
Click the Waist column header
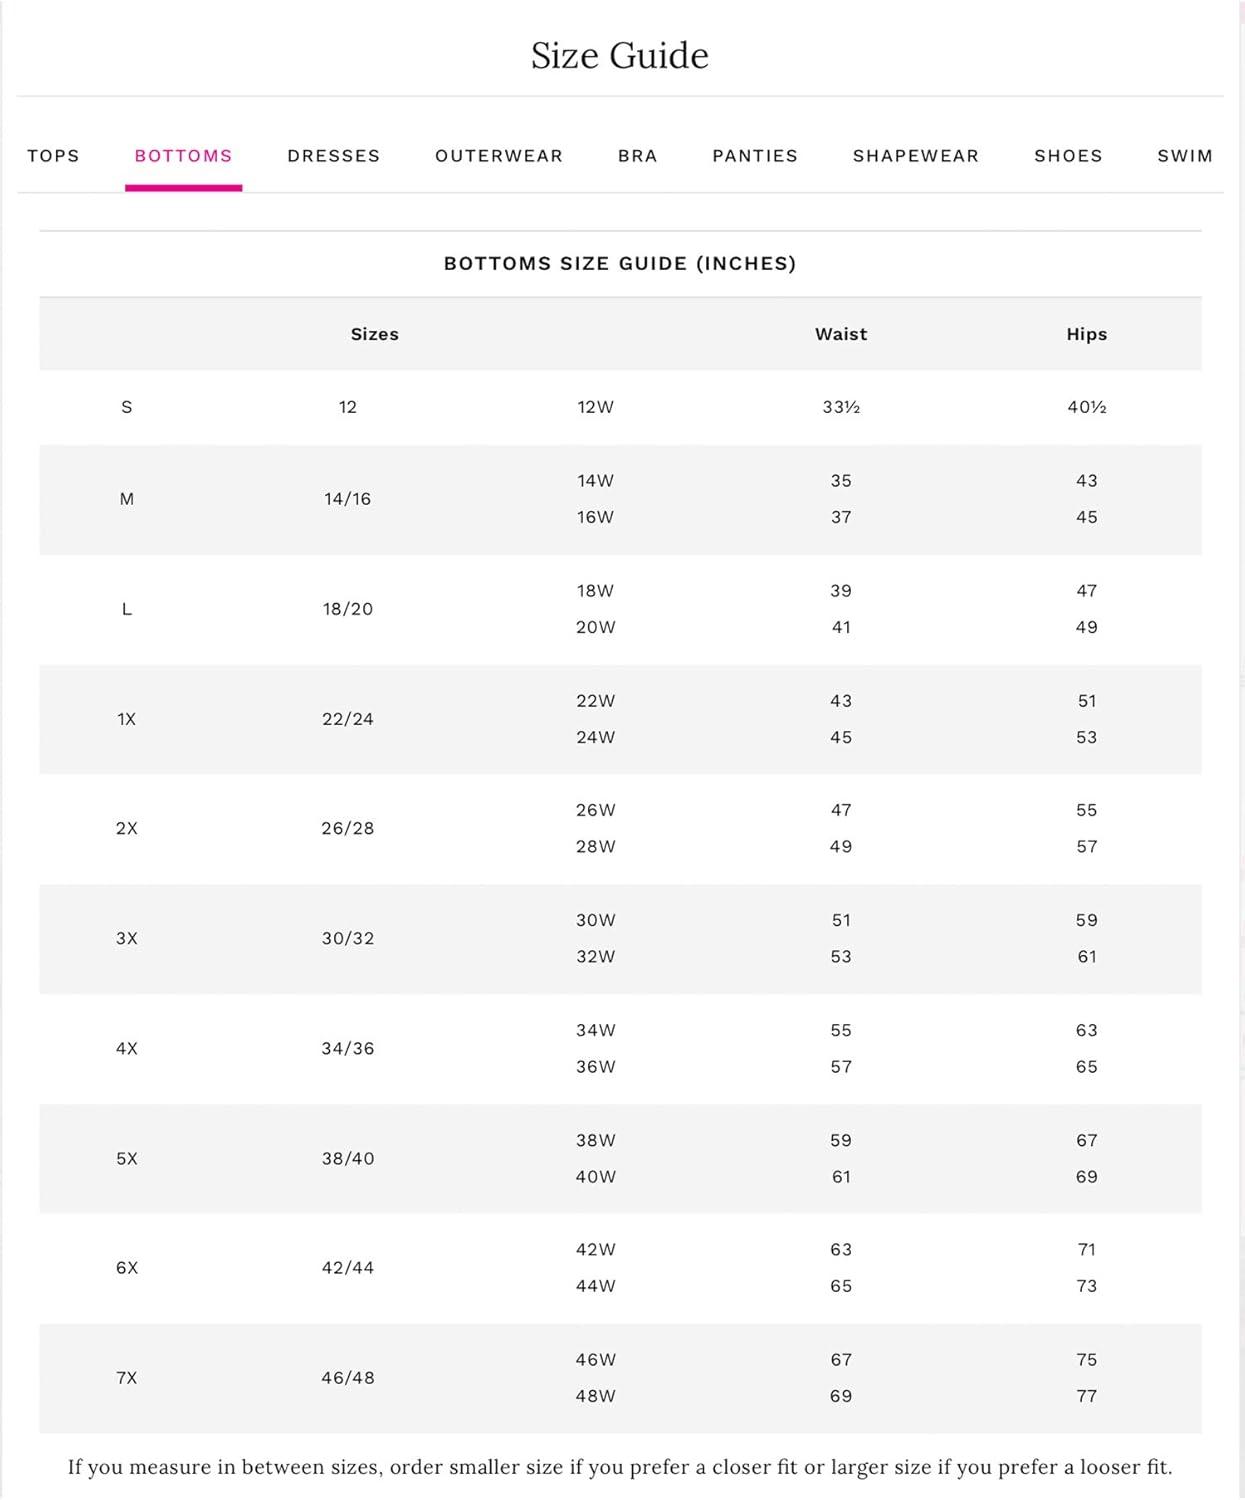pos(841,334)
